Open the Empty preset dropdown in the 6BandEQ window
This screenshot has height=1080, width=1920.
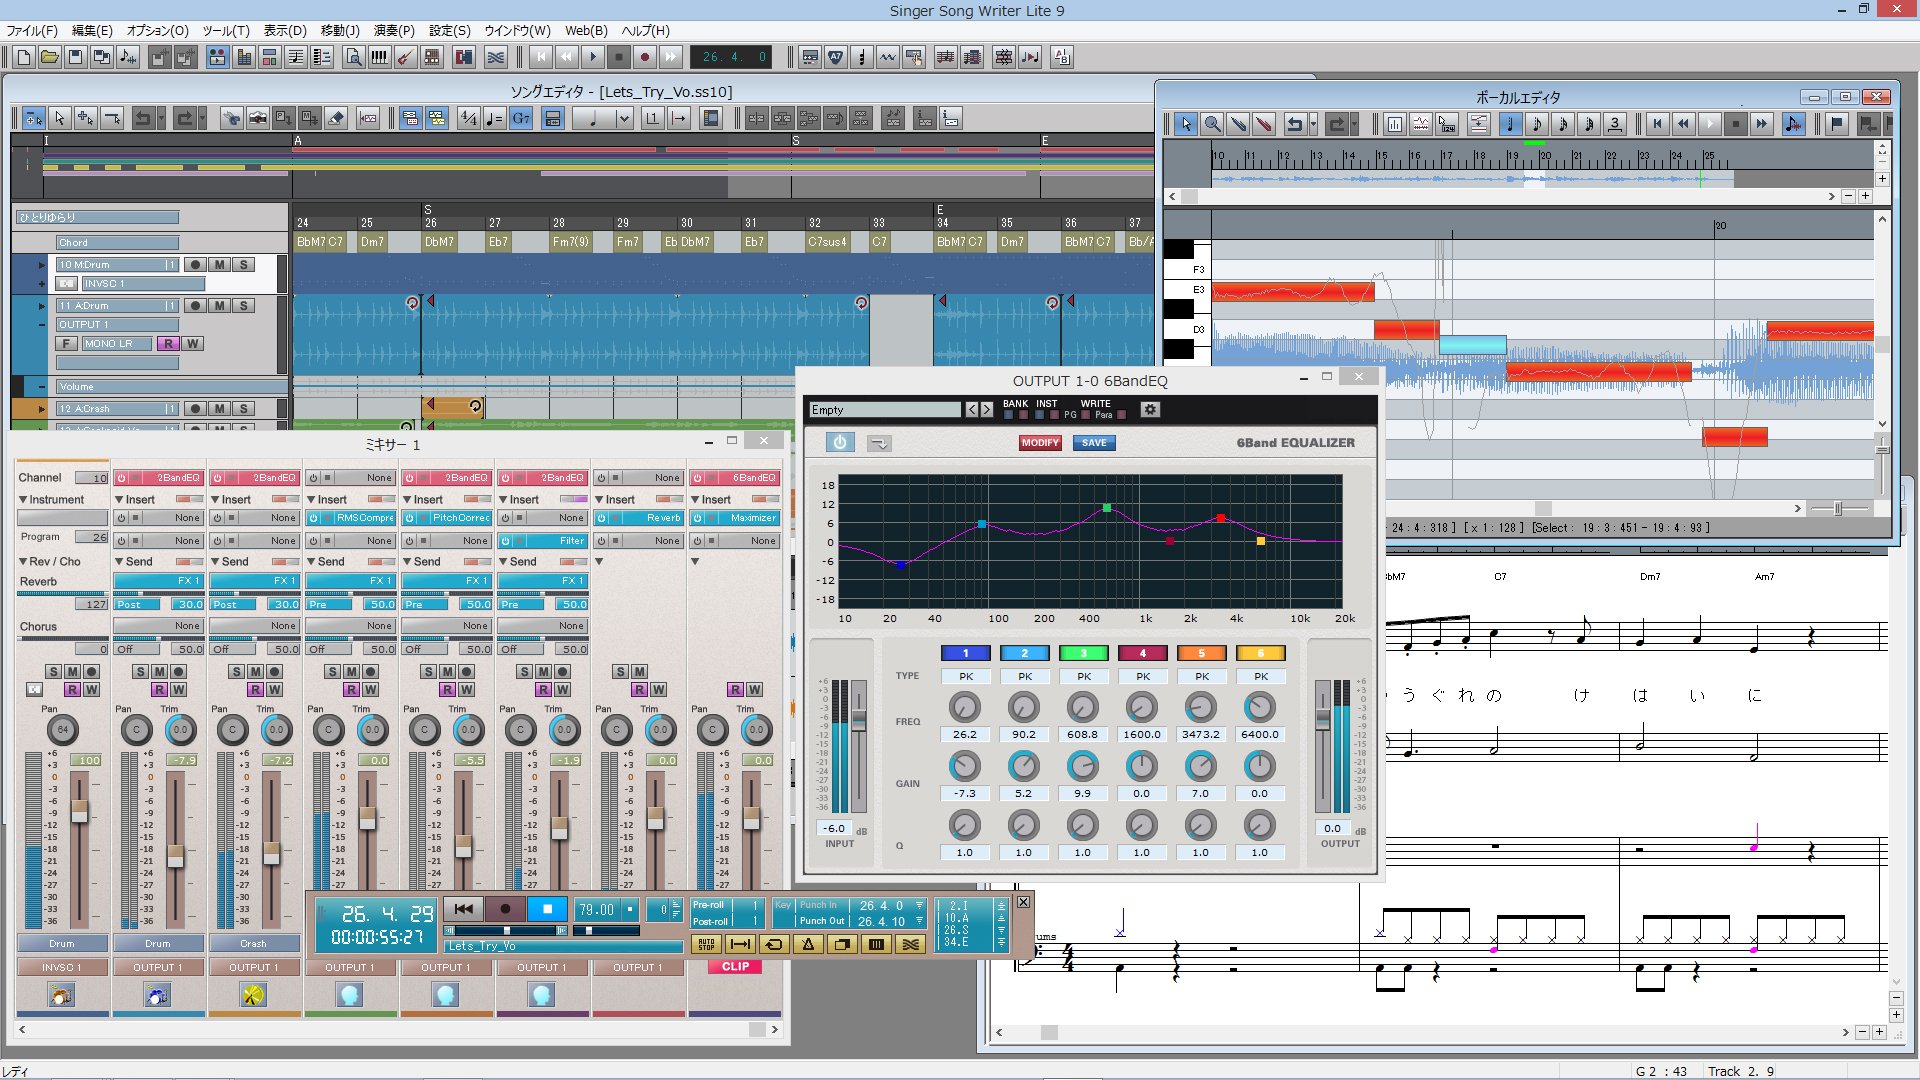click(x=885, y=410)
